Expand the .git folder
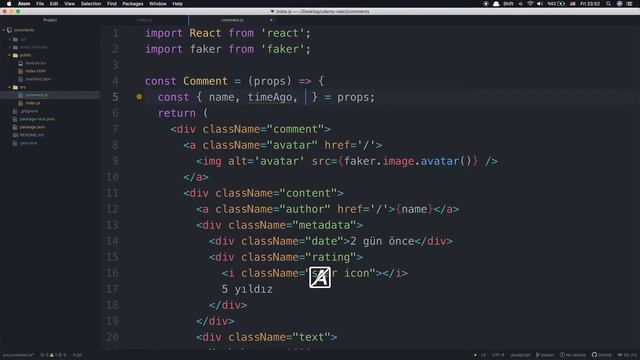This screenshot has height=360, width=640. coord(10,39)
